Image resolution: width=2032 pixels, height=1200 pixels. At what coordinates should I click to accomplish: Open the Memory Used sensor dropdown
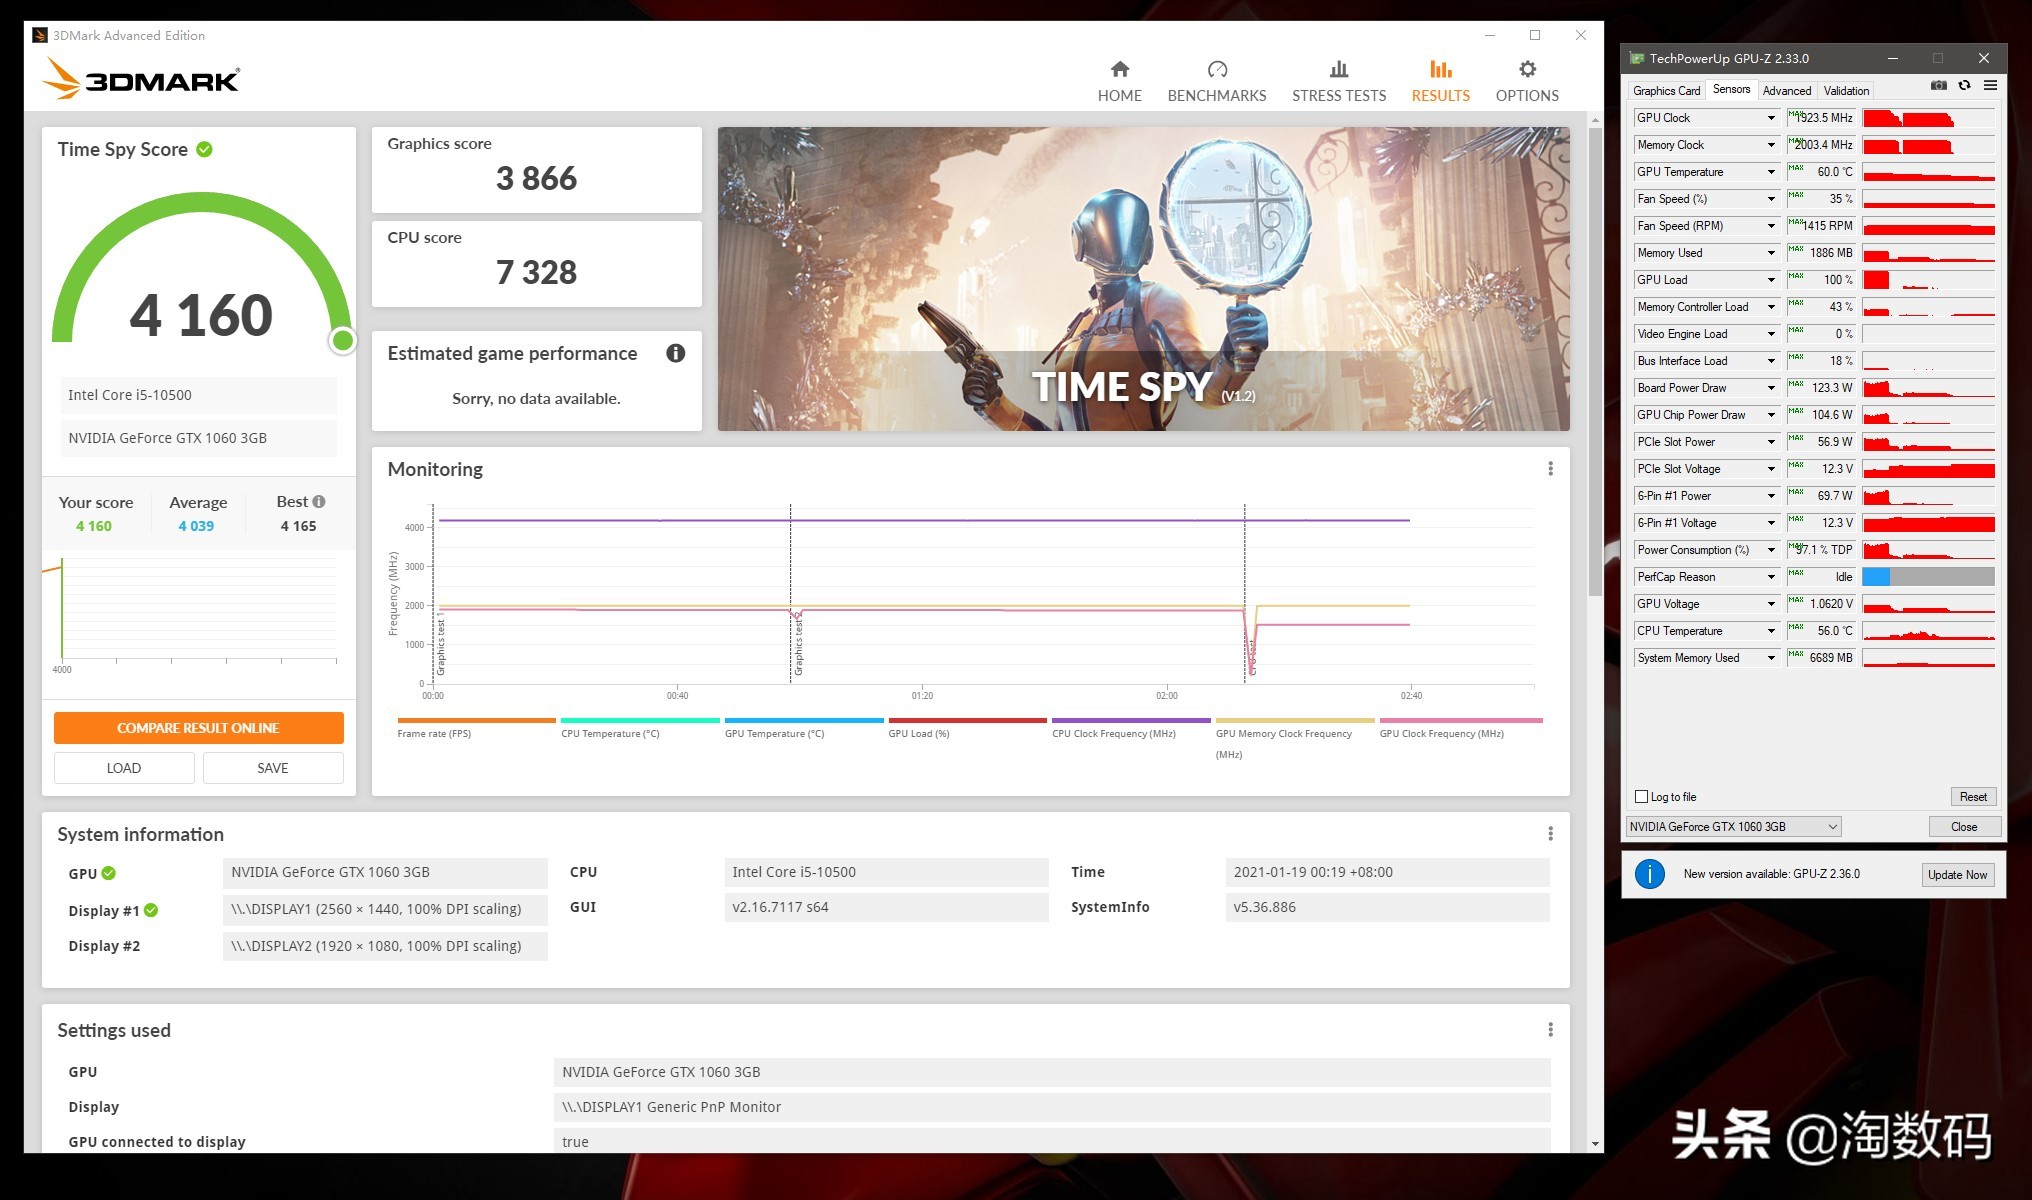coord(1771,253)
